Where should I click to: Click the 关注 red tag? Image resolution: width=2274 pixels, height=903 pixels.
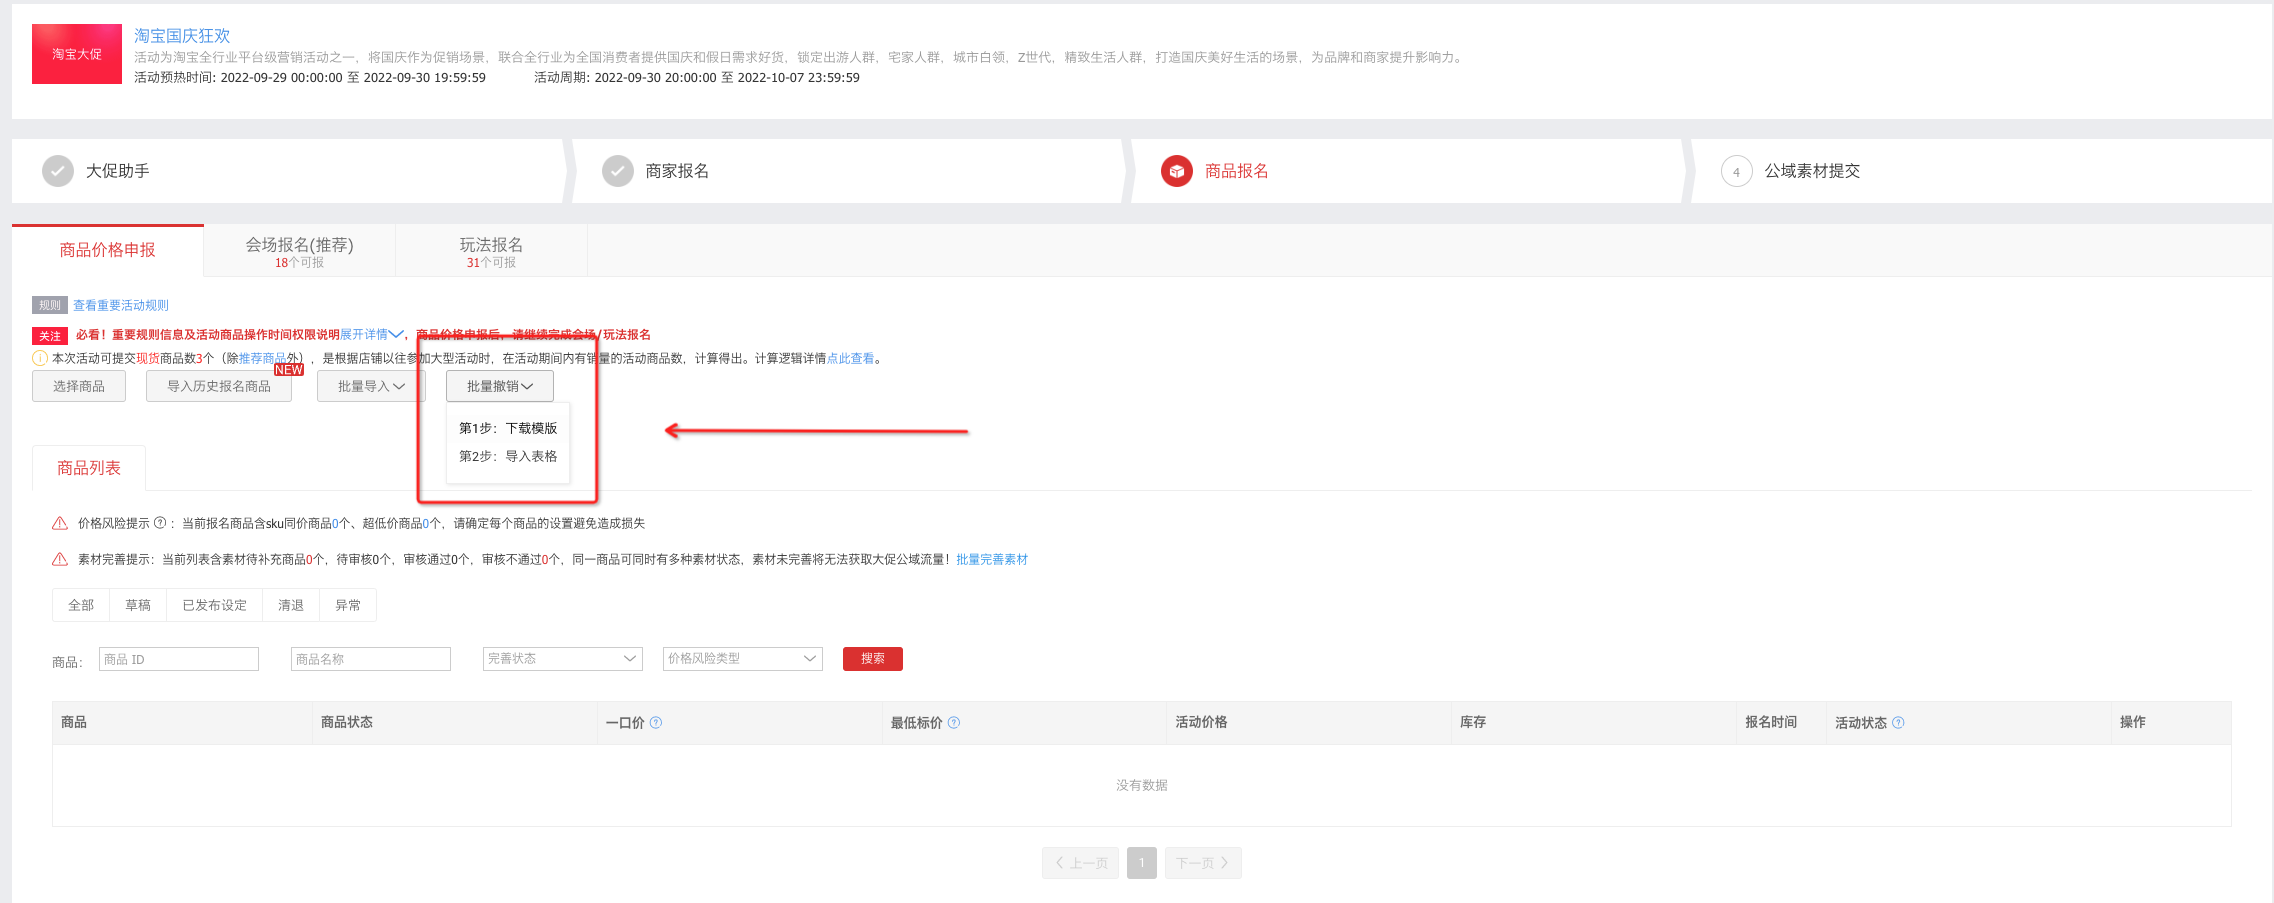tap(50, 336)
